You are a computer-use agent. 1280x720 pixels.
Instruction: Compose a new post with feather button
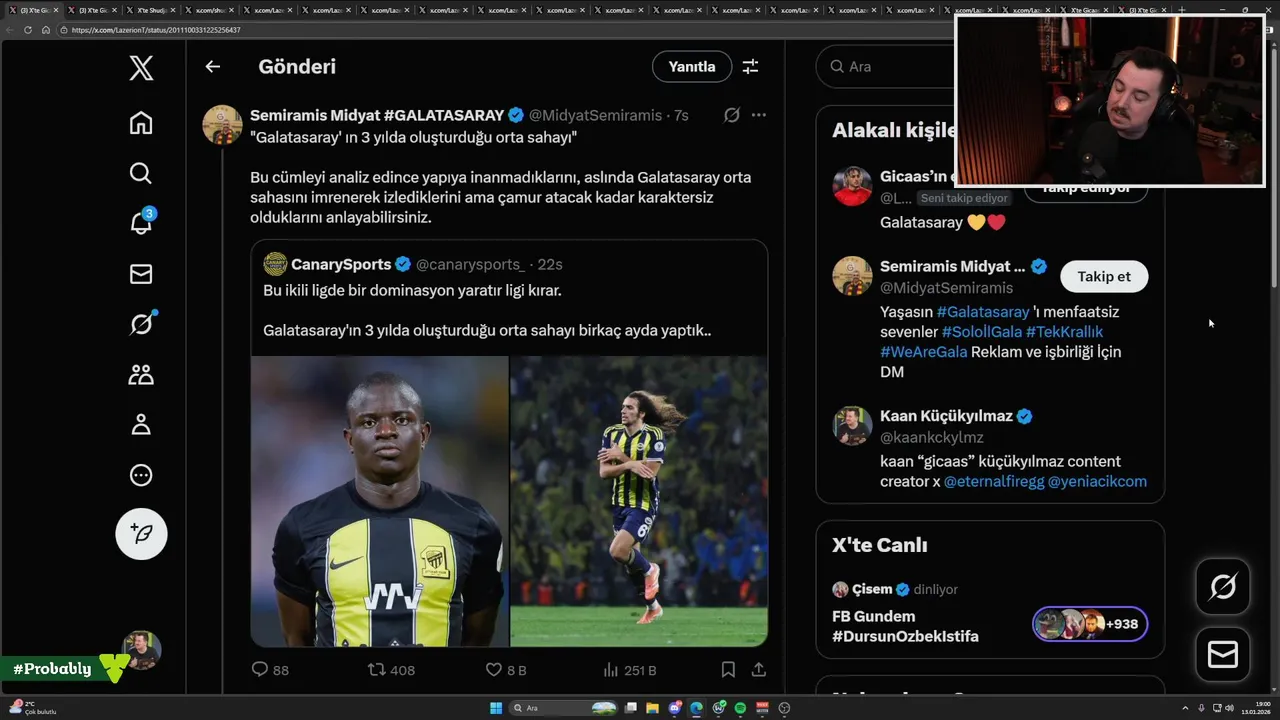[x=141, y=534]
